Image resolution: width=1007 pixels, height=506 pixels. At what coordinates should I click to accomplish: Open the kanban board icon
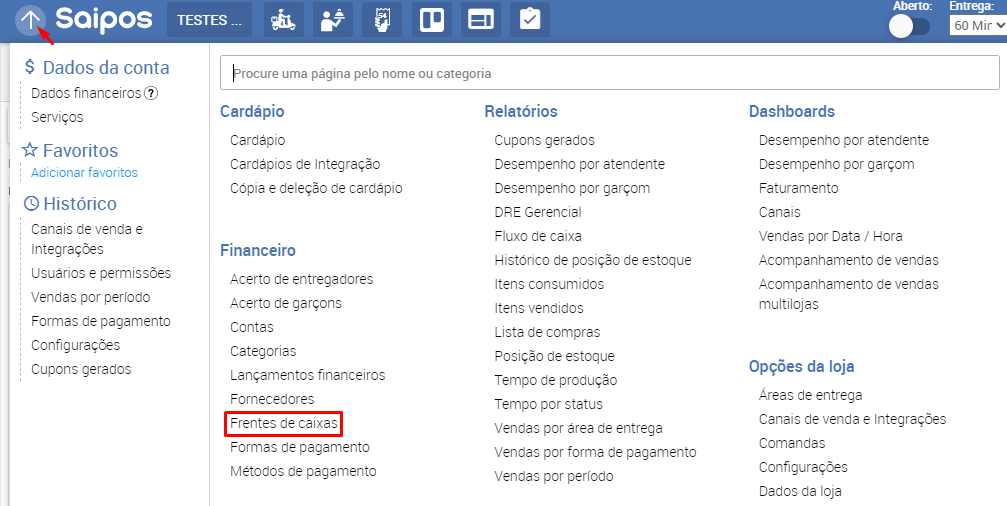point(431,20)
